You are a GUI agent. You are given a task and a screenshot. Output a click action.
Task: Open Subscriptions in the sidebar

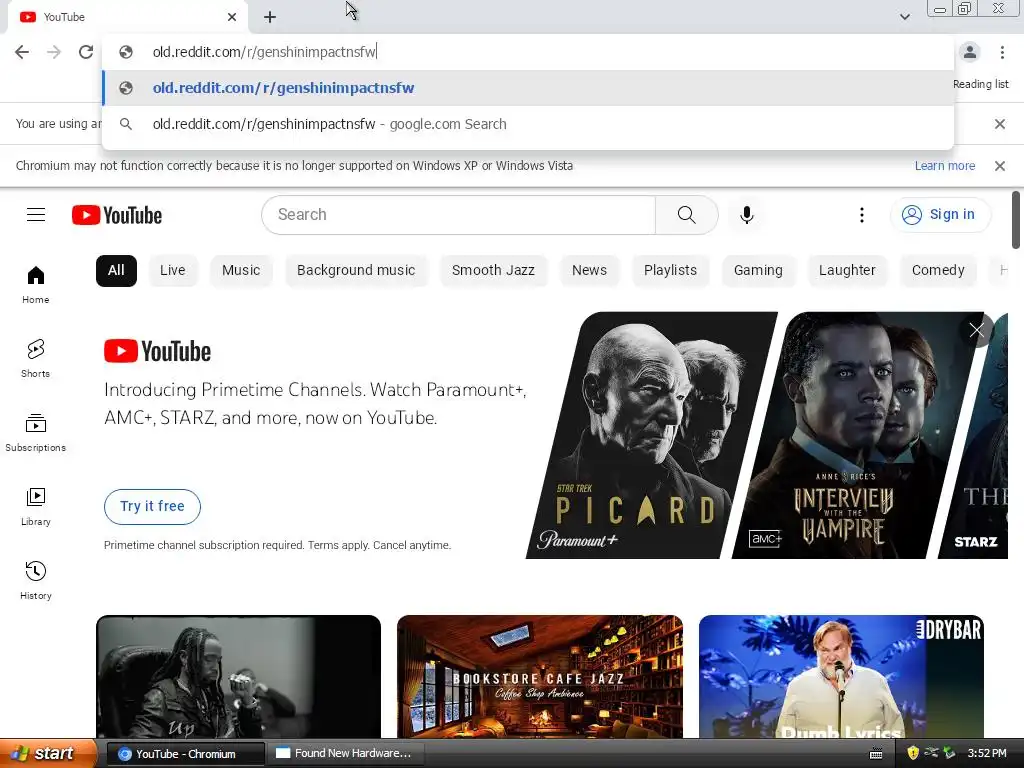coord(36,432)
